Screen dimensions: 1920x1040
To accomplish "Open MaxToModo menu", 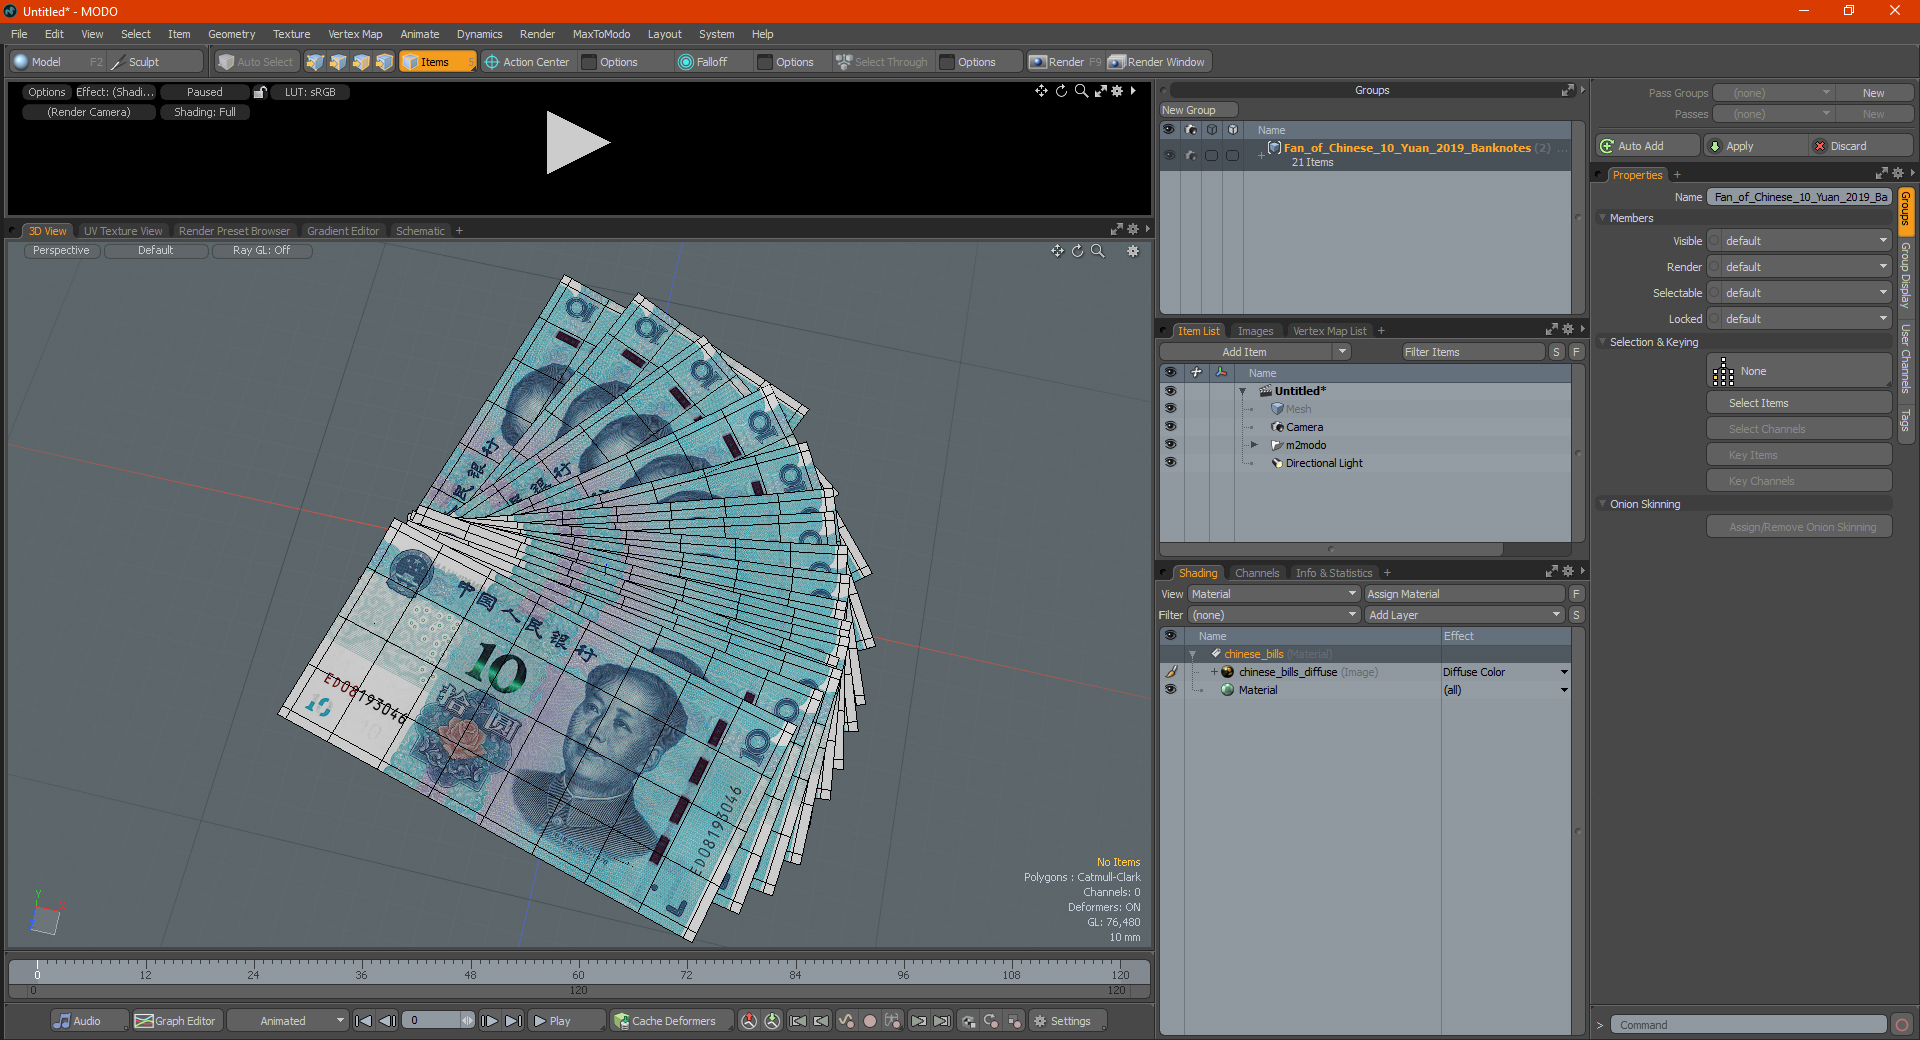I will [601, 34].
